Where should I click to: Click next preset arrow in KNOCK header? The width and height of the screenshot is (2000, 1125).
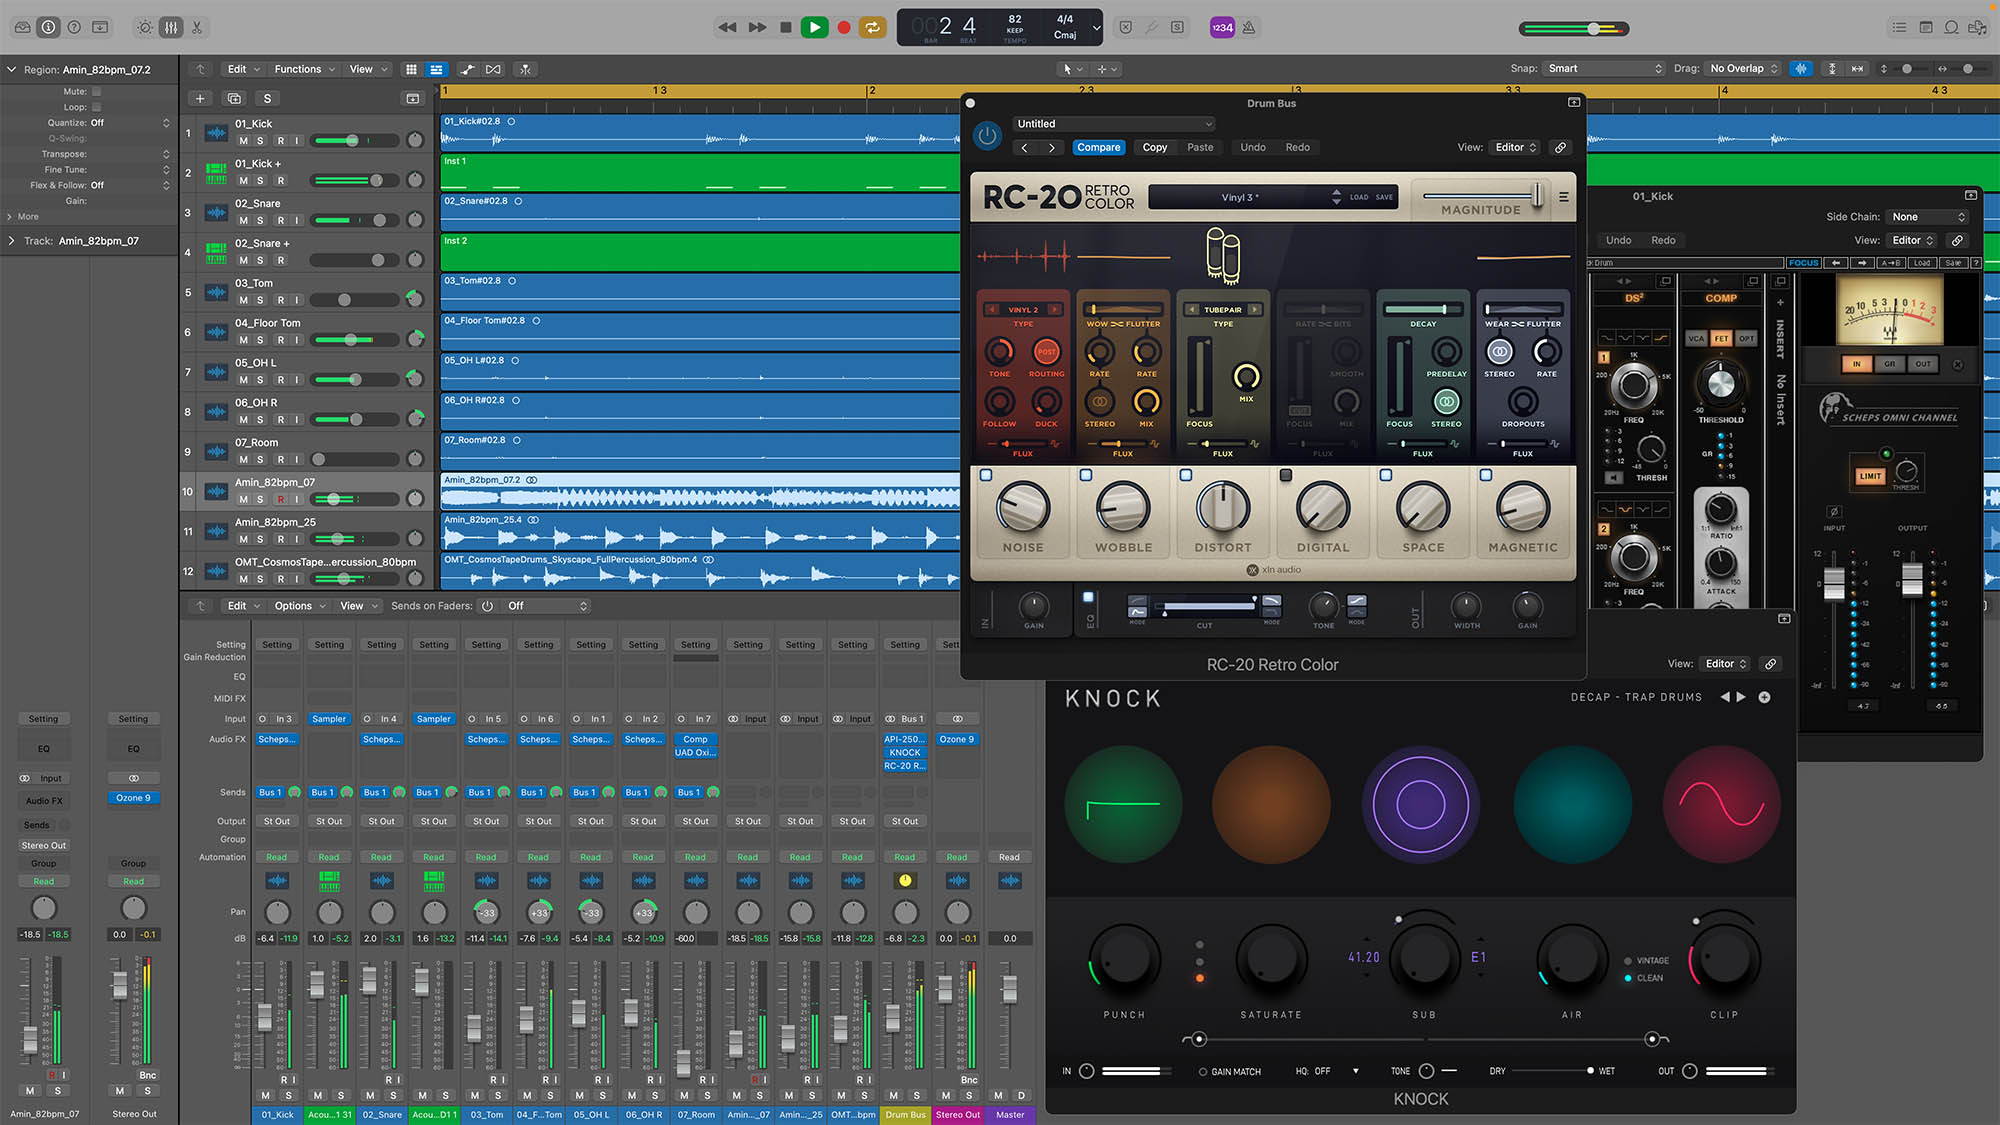click(x=1742, y=697)
